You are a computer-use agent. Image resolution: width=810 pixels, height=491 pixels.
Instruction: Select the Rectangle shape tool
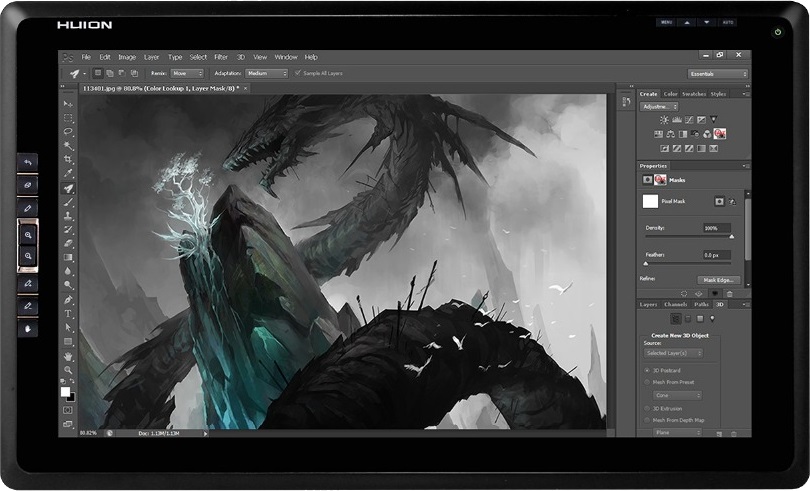point(68,342)
